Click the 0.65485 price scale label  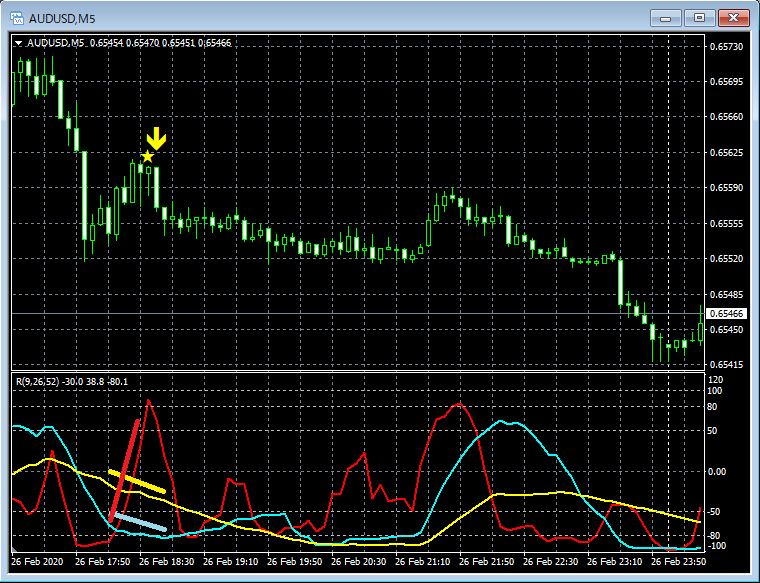point(726,294)
